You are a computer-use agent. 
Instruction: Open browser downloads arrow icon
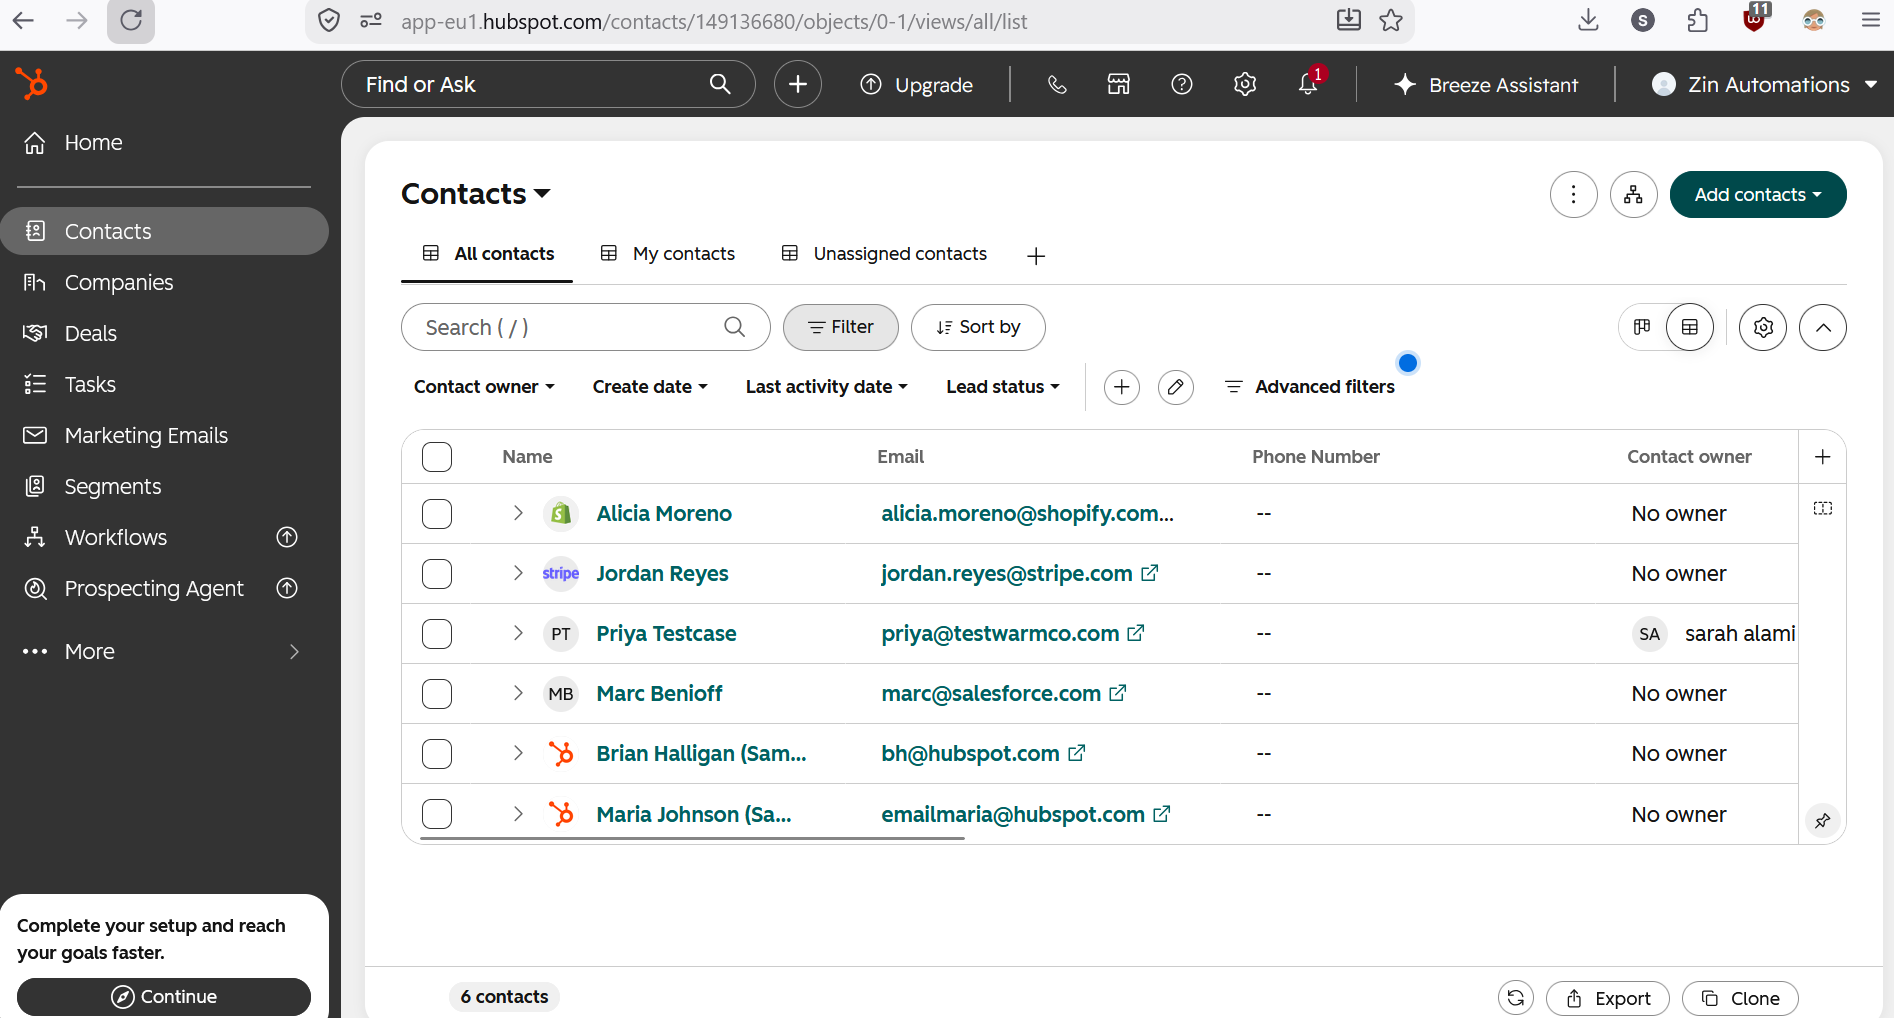(x=1588, y=21)
